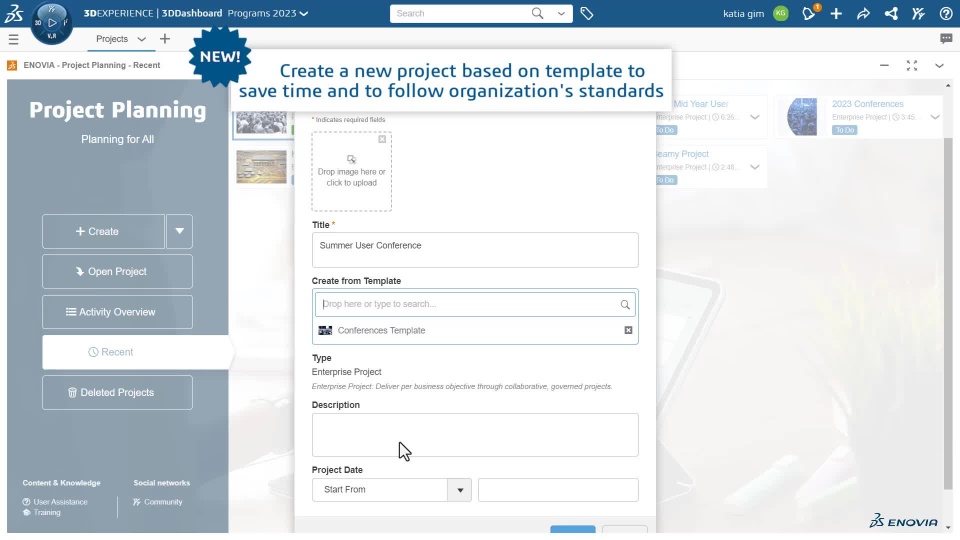
Task: Remove Conferences Template selection
Action: click(628, 330)
